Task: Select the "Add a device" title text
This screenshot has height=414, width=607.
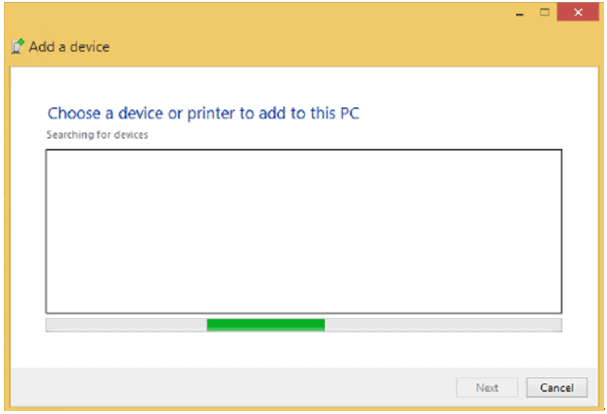Action: pyautogui.click(x=69, y=47)
